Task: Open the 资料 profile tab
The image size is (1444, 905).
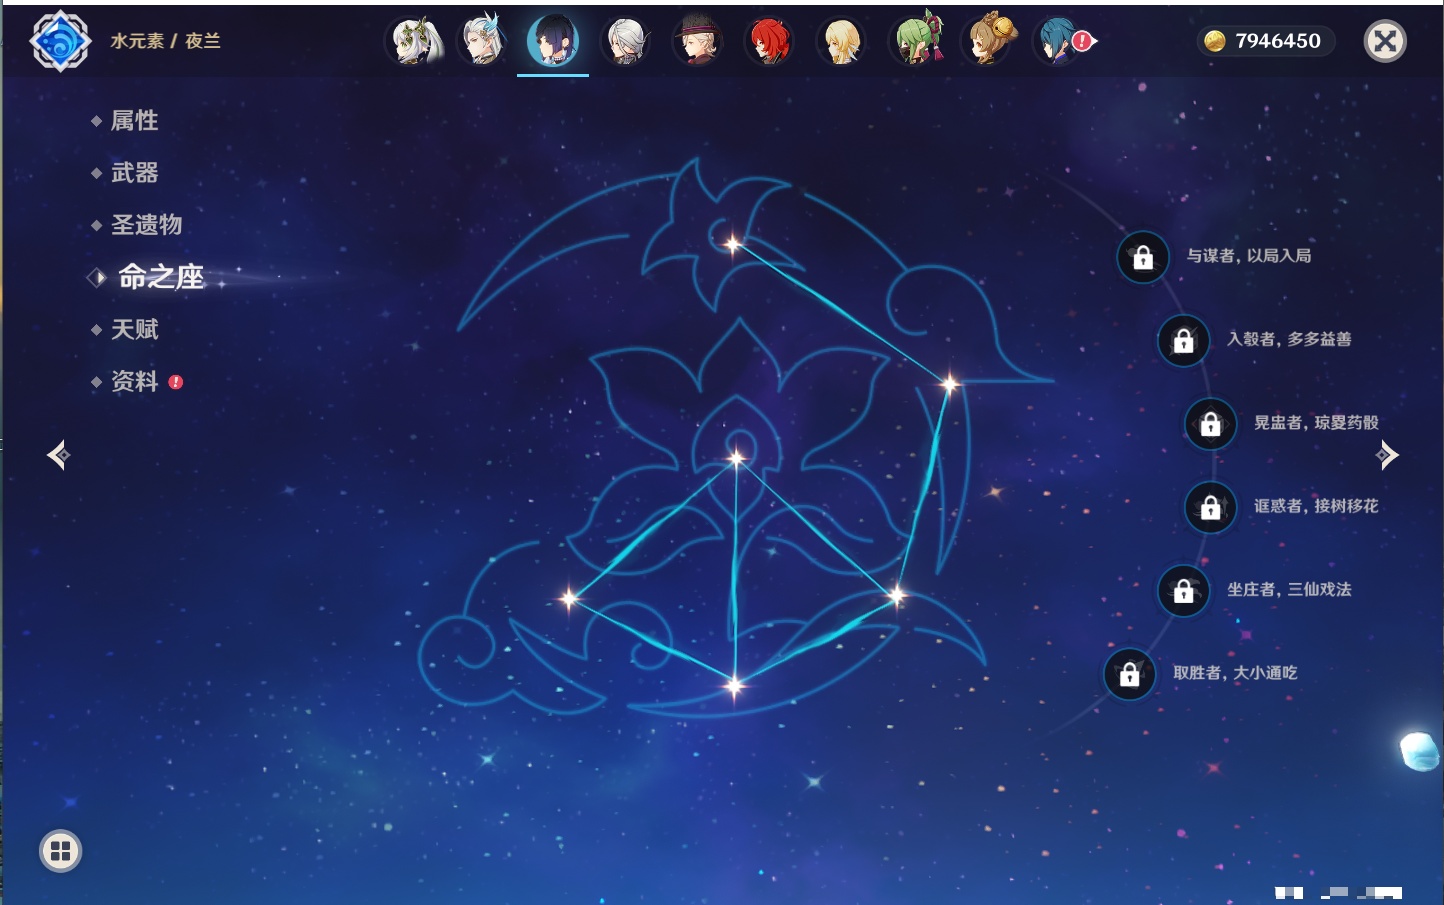Action: pyautogui.click(x=134, y=381)
